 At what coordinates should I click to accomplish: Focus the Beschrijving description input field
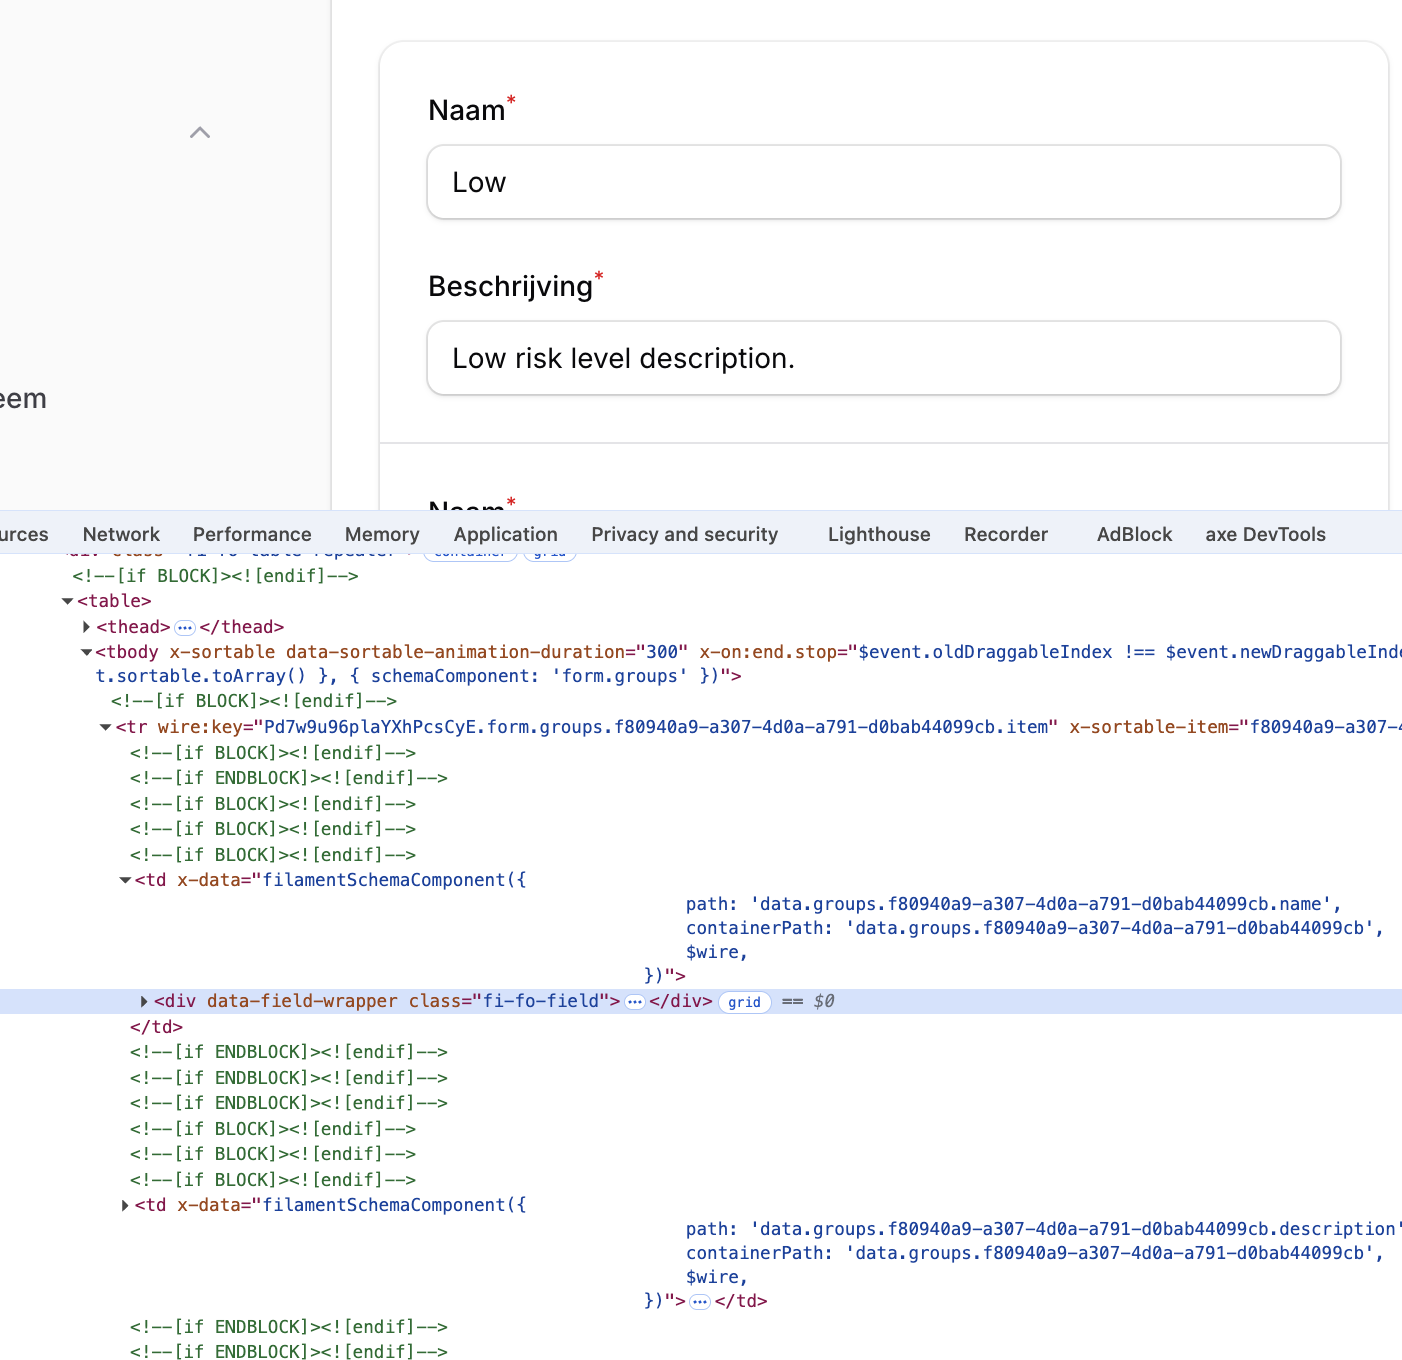pyautogui.click(x=883, y=358)
